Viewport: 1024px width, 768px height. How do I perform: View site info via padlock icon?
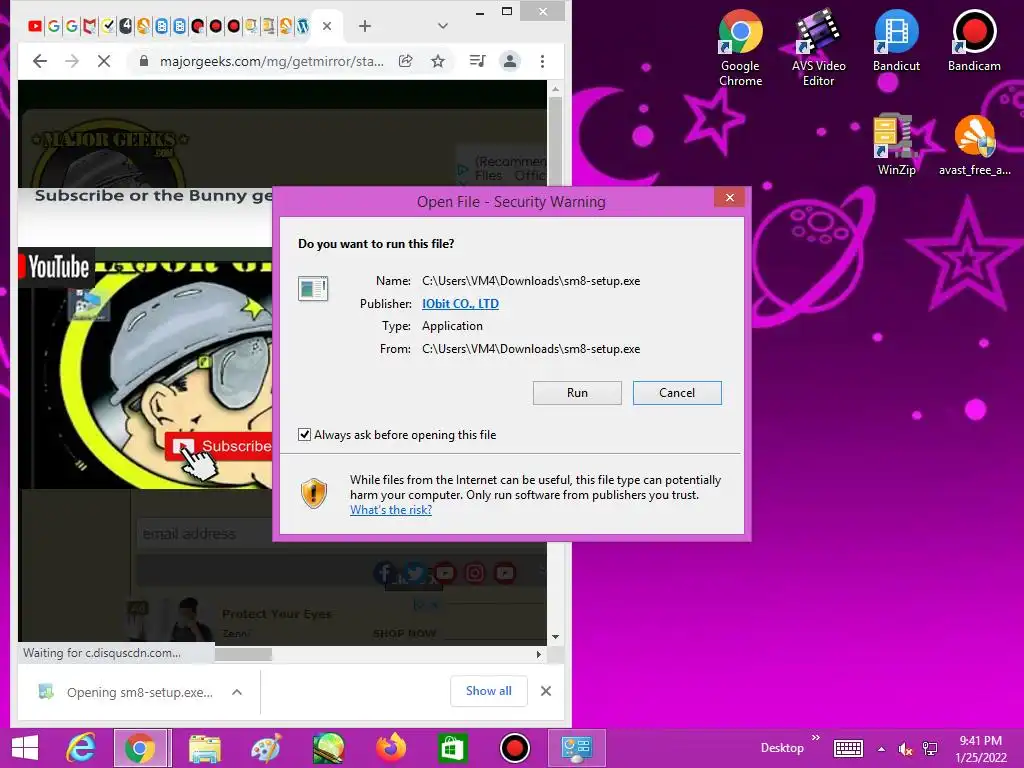[x=144, y=61]
